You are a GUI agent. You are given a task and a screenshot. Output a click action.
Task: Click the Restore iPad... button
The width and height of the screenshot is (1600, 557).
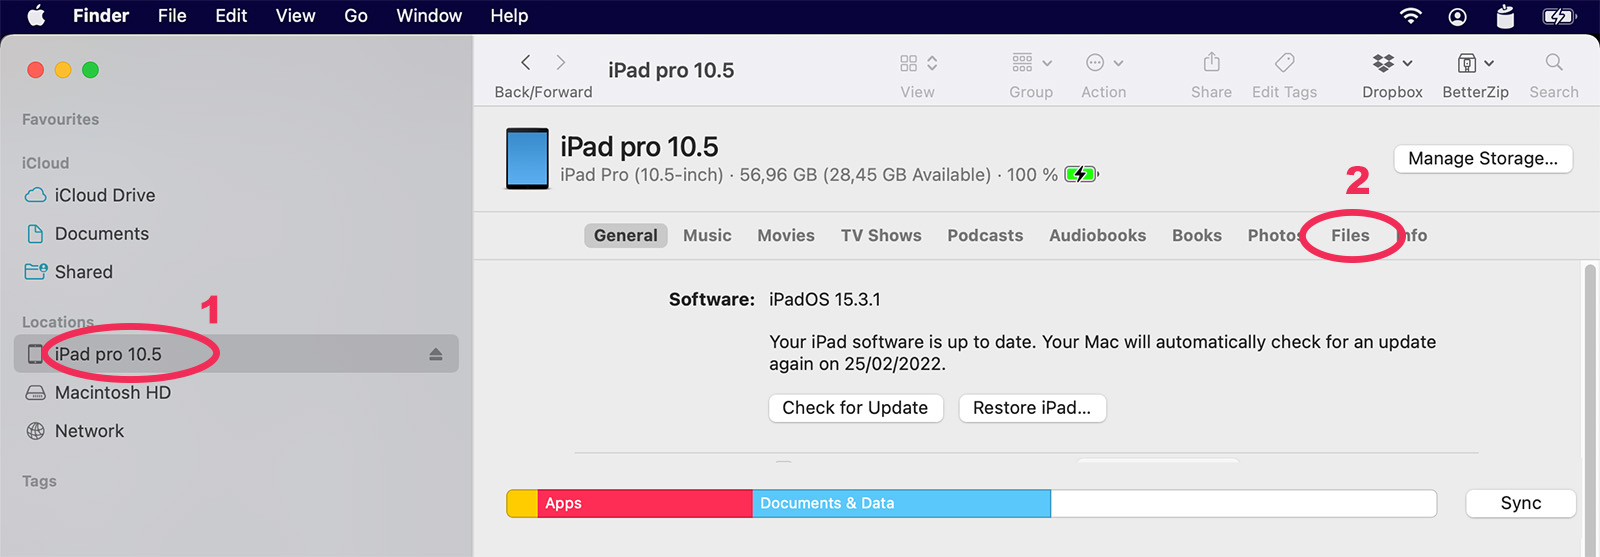coord(1032,408)
